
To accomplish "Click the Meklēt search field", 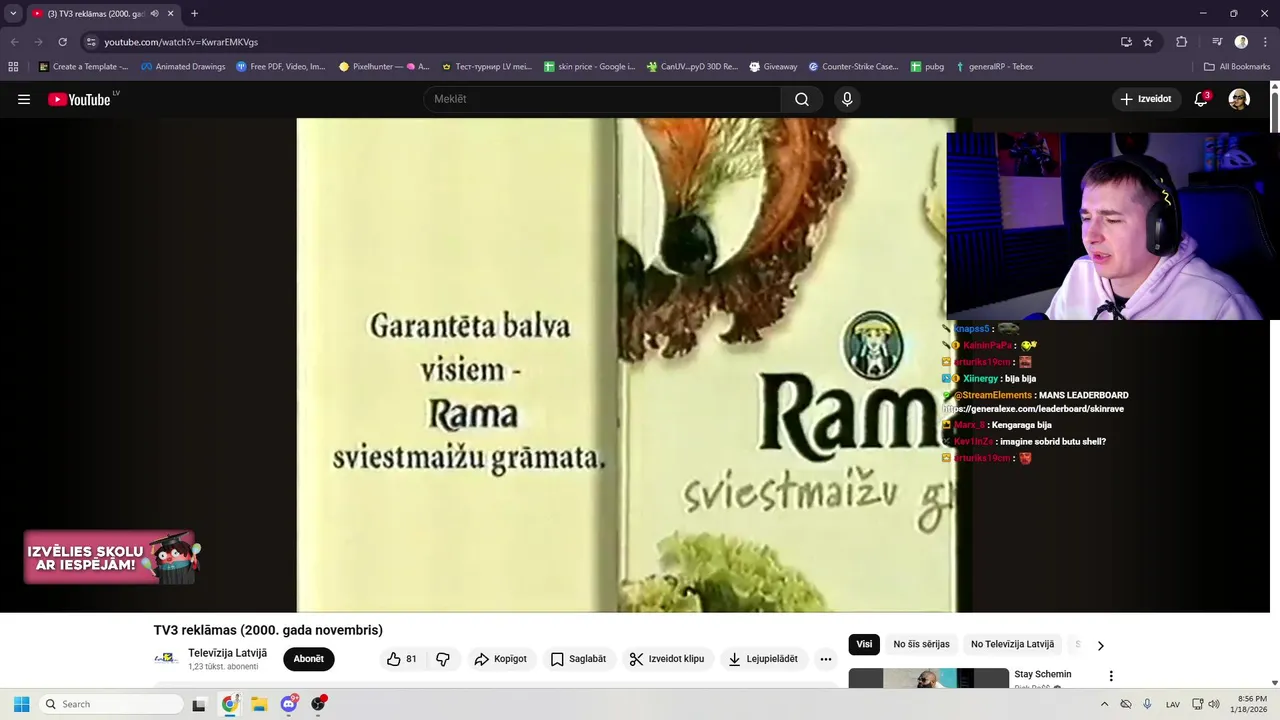I will [x=603, y=99].
